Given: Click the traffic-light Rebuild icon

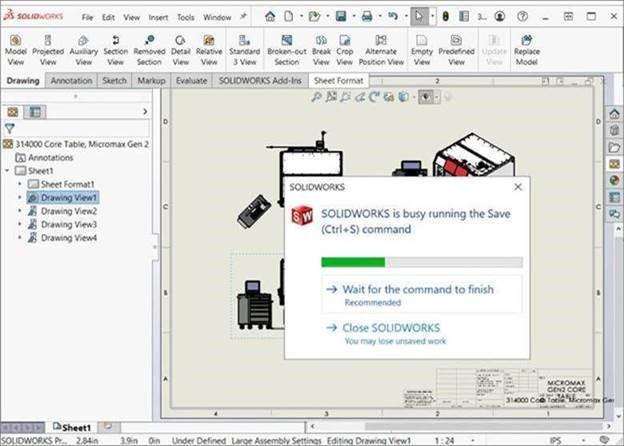Looking at the screenshot, I should [446, 16].
